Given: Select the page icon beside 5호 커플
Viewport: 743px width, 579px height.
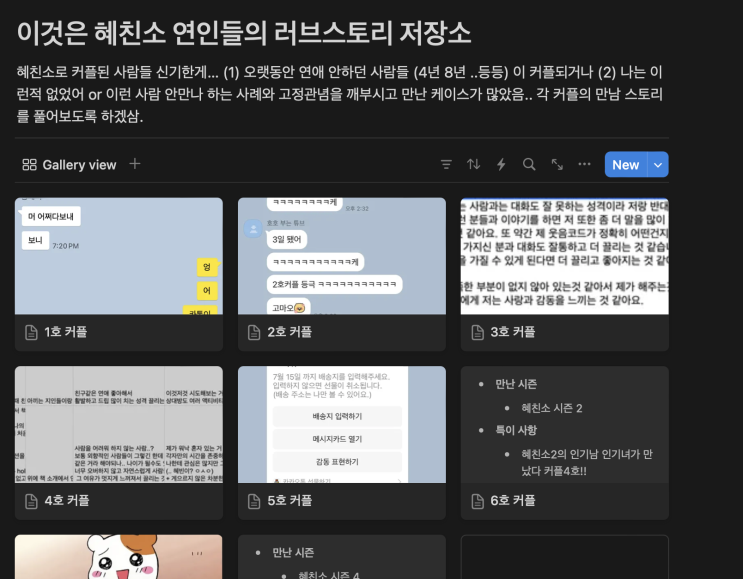Looking at the screenshot, I should click(x=254, y=501).
